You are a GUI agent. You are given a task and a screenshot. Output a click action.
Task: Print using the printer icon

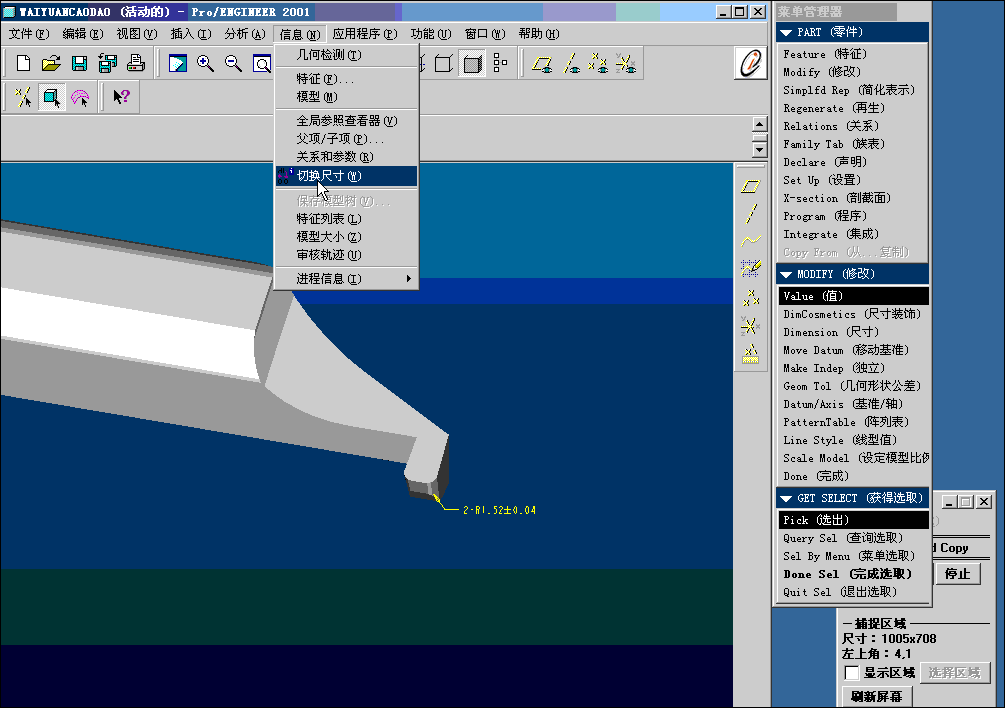pyautogui.click(x=135, y=63)
